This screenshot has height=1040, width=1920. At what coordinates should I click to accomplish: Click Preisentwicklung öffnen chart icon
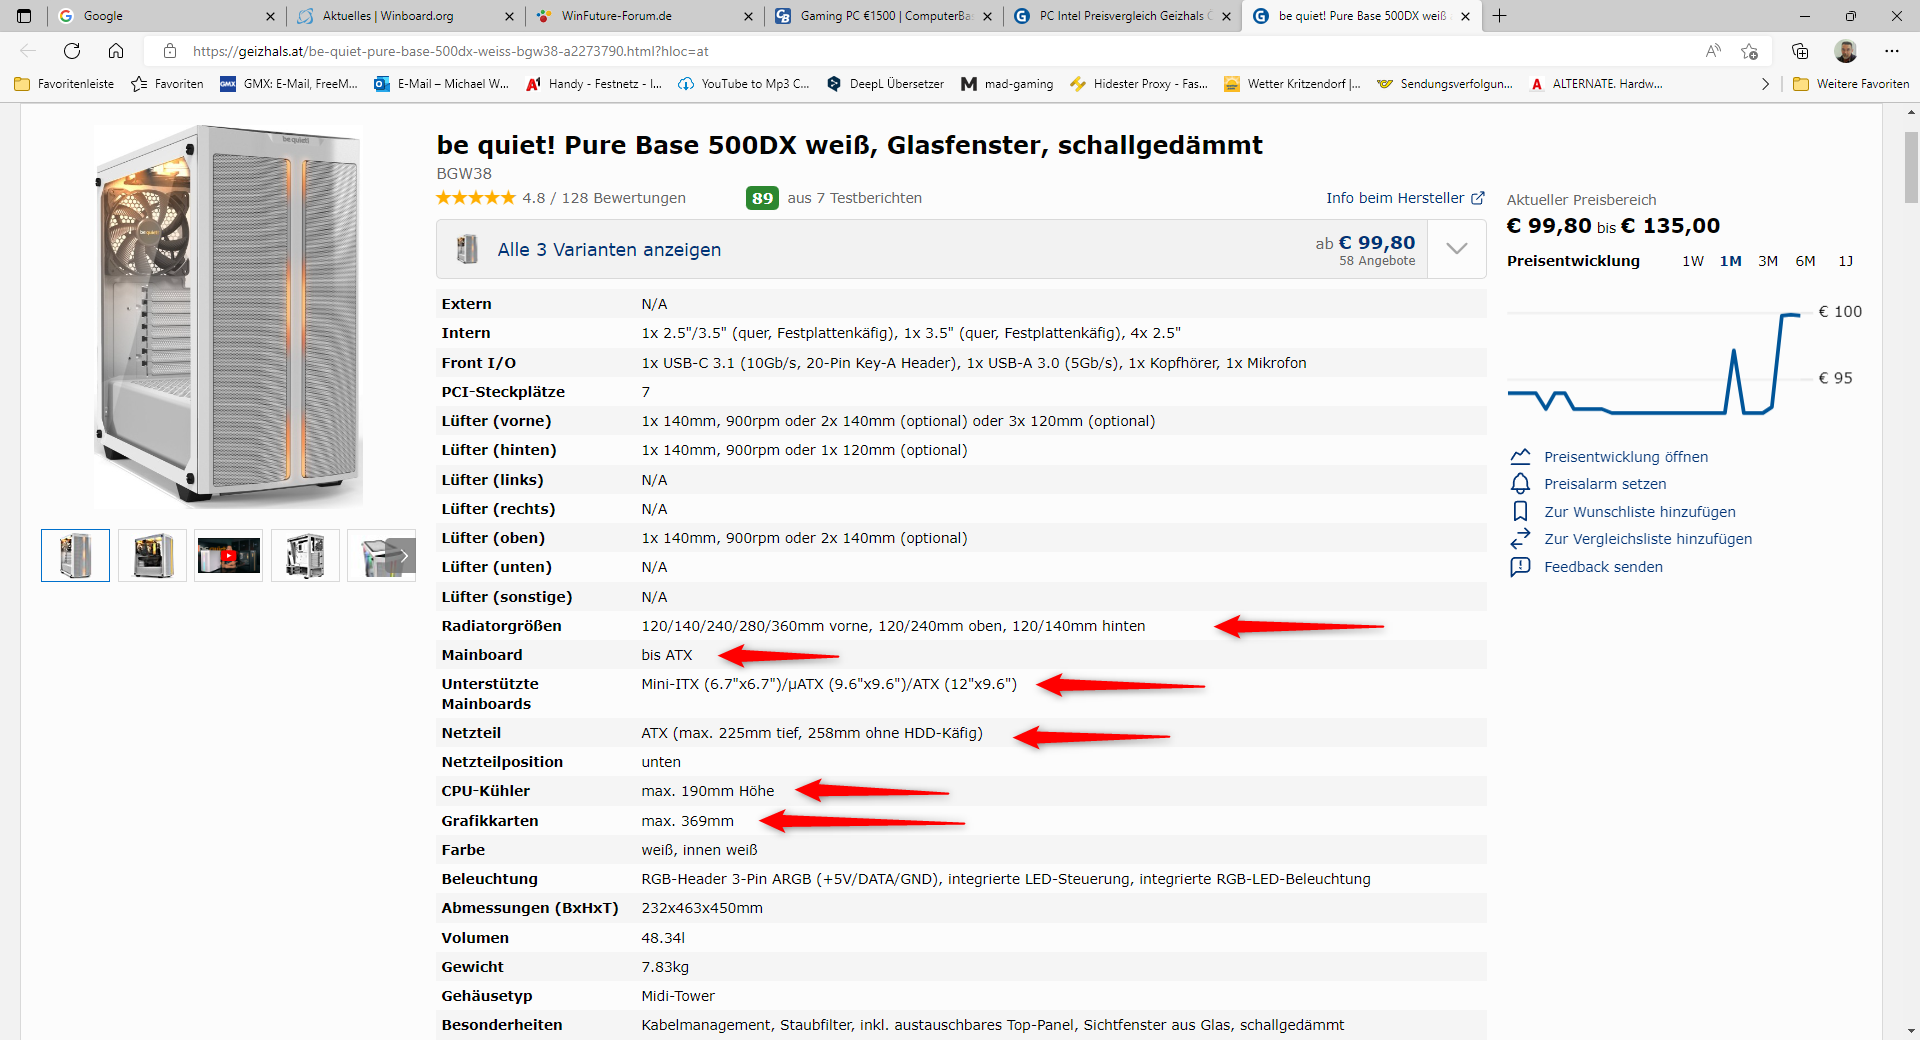coord(1520,456)
